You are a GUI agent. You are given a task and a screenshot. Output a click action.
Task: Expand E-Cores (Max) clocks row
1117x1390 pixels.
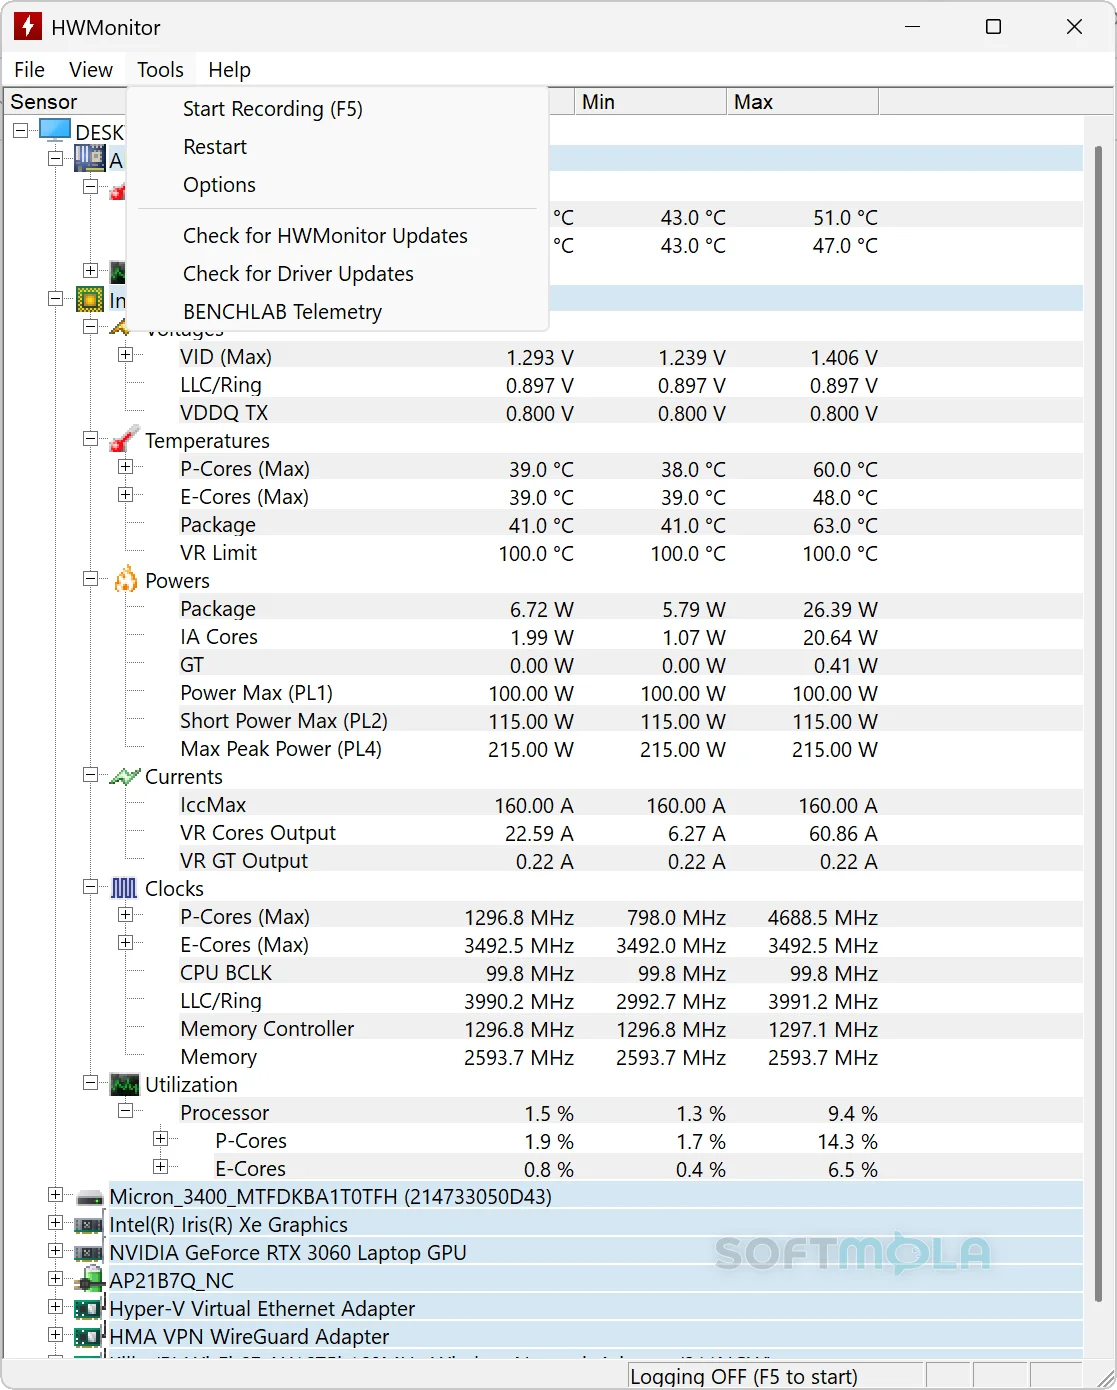tap(126, 943)
